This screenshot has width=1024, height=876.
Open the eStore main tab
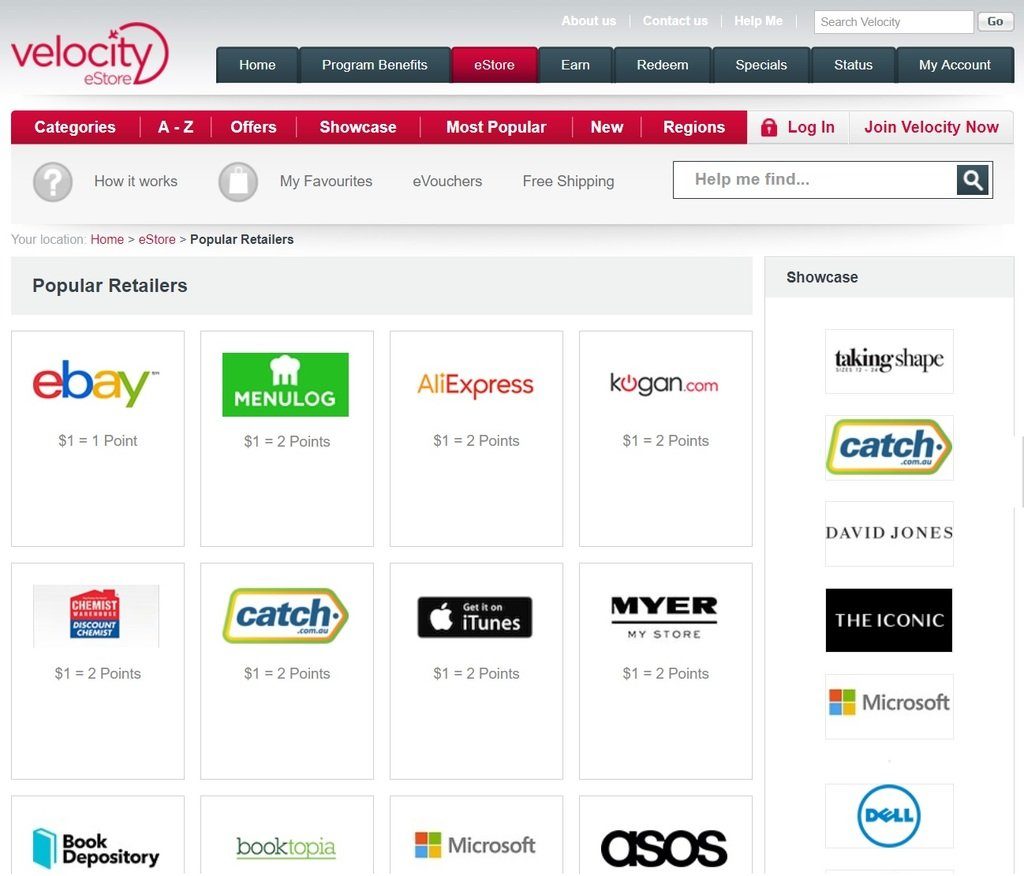(x=494, y=65)
